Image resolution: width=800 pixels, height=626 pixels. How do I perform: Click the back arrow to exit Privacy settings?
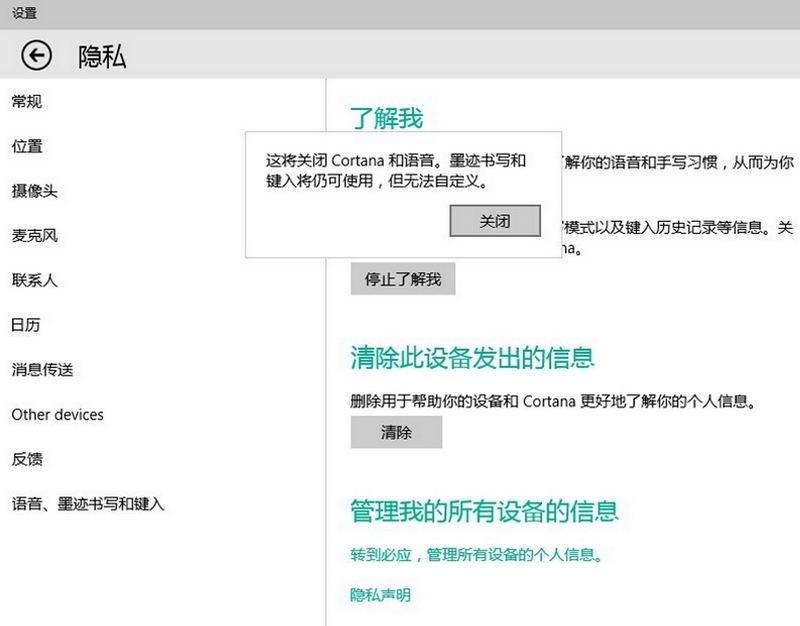[x=35, y=57]
